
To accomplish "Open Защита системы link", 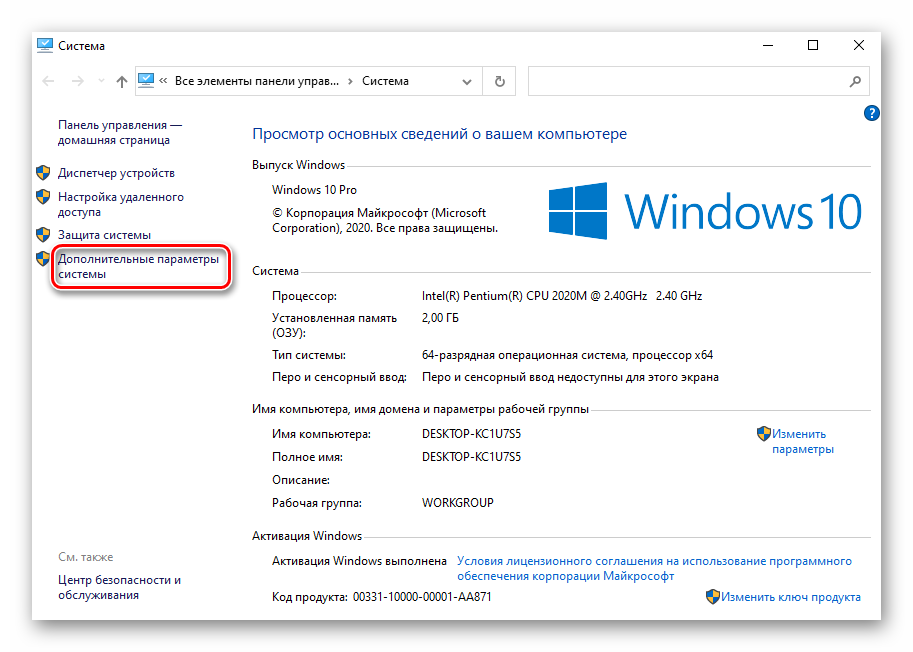I will 104,235.
